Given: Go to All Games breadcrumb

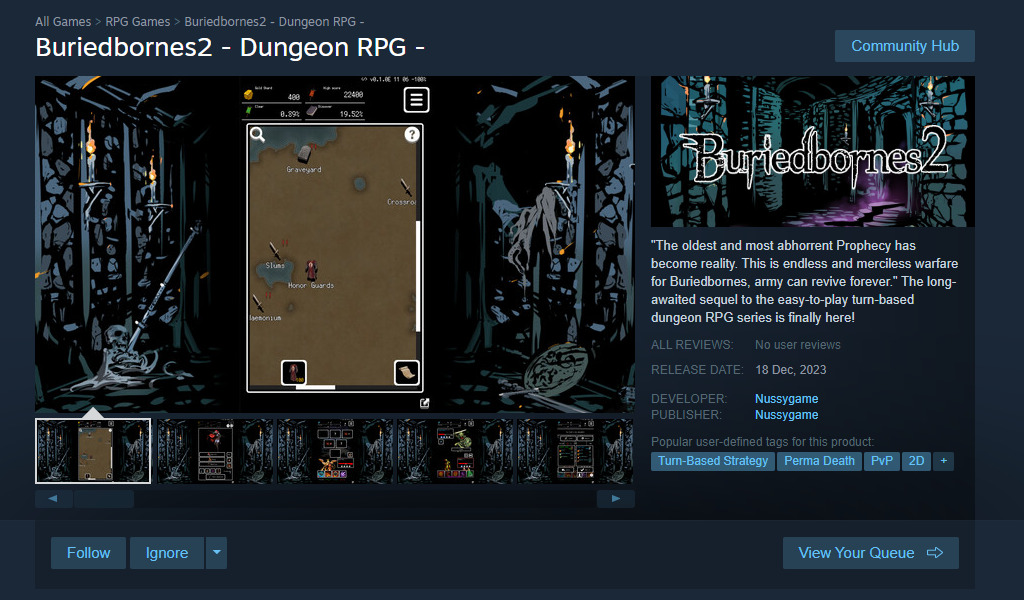Looking at the screenshot, I should (63, 22).
